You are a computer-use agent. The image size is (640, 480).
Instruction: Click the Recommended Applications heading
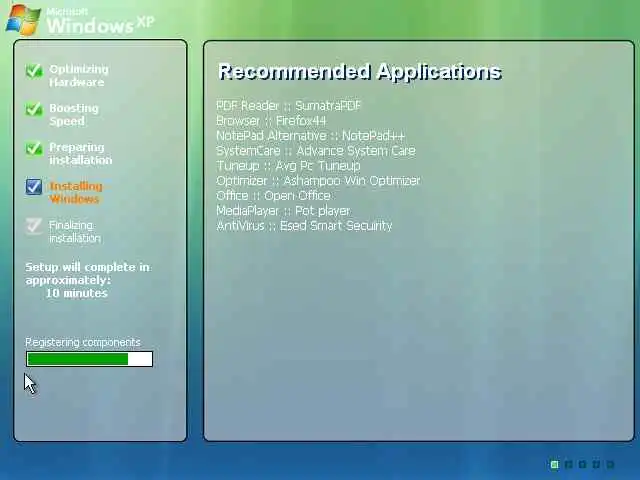point(360,72)
